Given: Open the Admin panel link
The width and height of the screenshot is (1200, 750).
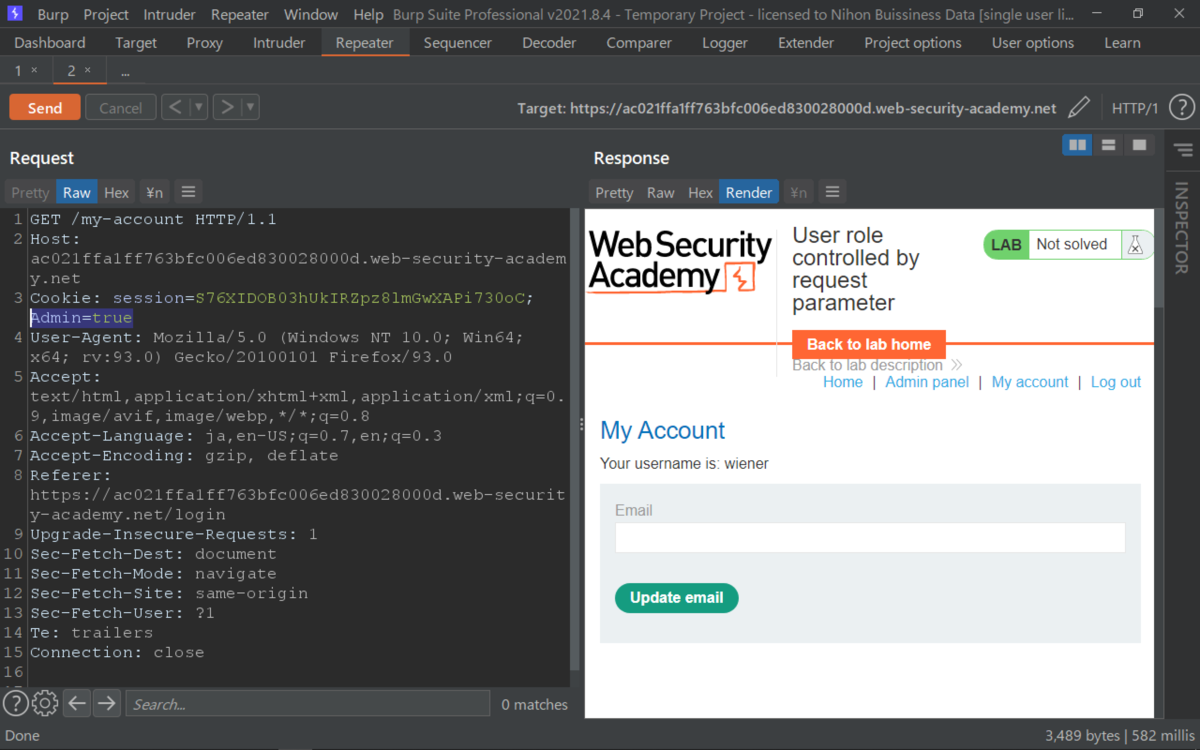Looking at the screenshot, I should (x=927, y=382).
